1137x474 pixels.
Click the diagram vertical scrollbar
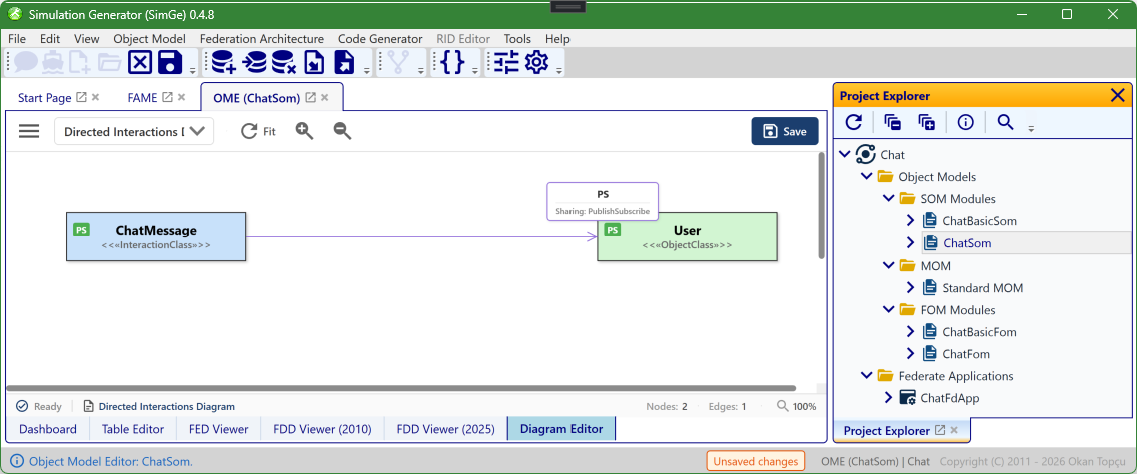821,205
